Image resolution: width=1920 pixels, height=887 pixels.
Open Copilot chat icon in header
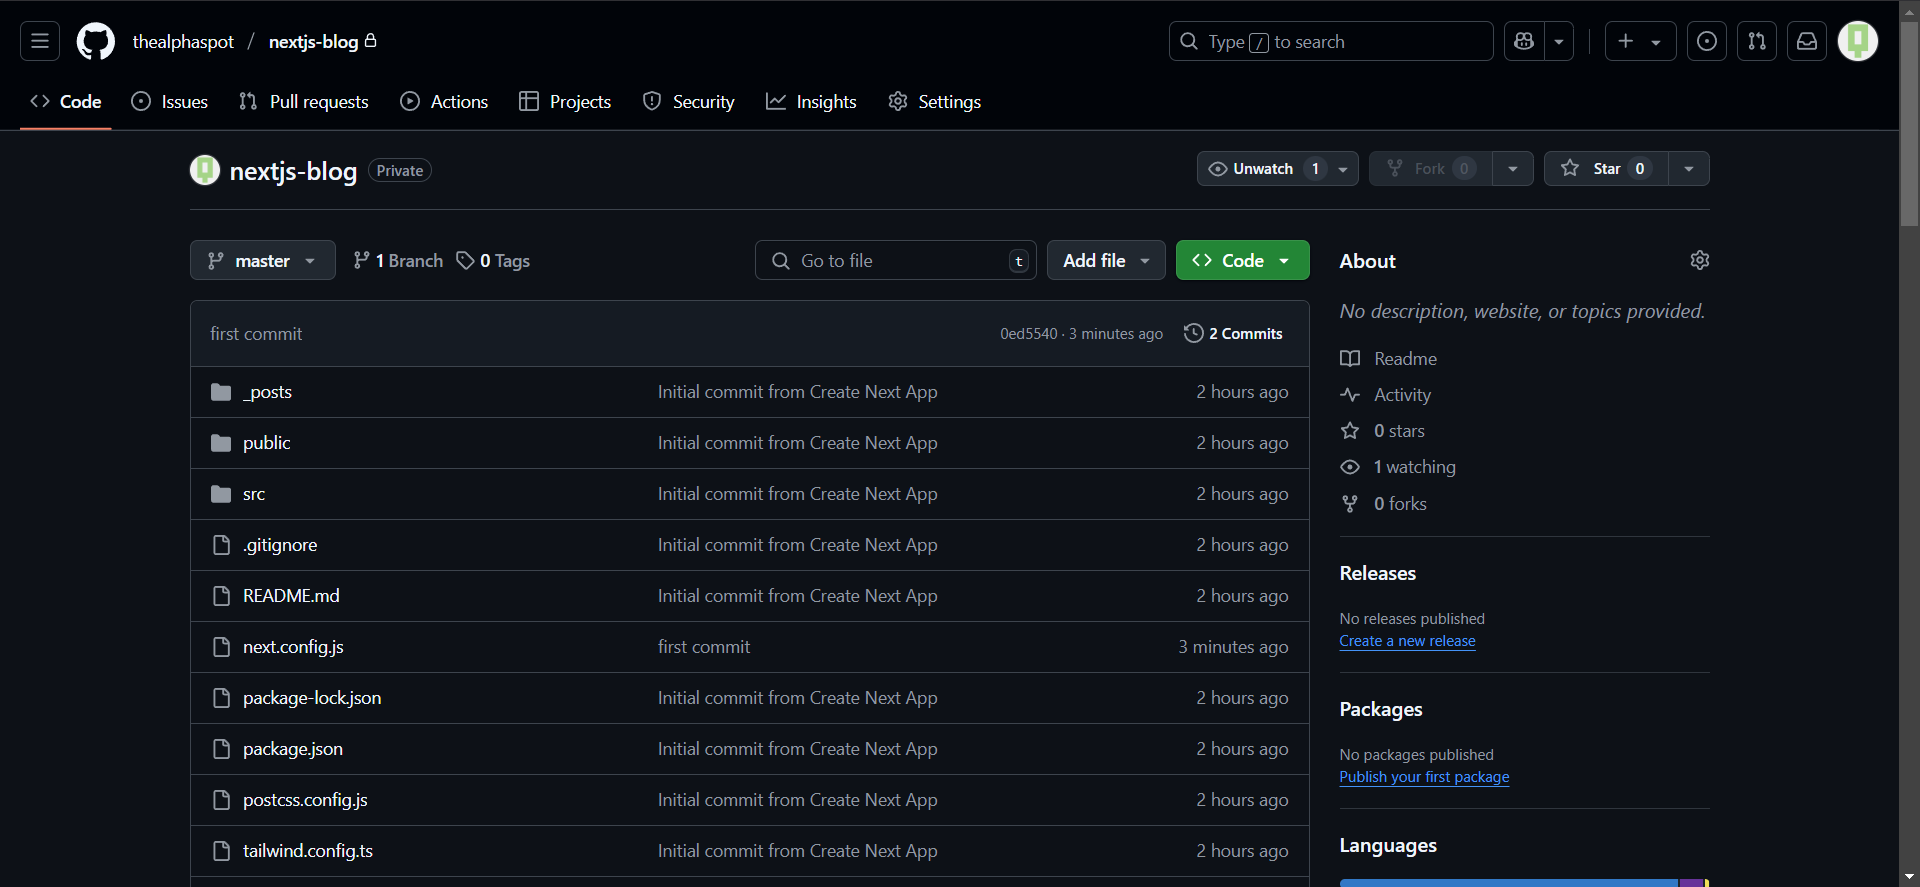[1524, 41]
